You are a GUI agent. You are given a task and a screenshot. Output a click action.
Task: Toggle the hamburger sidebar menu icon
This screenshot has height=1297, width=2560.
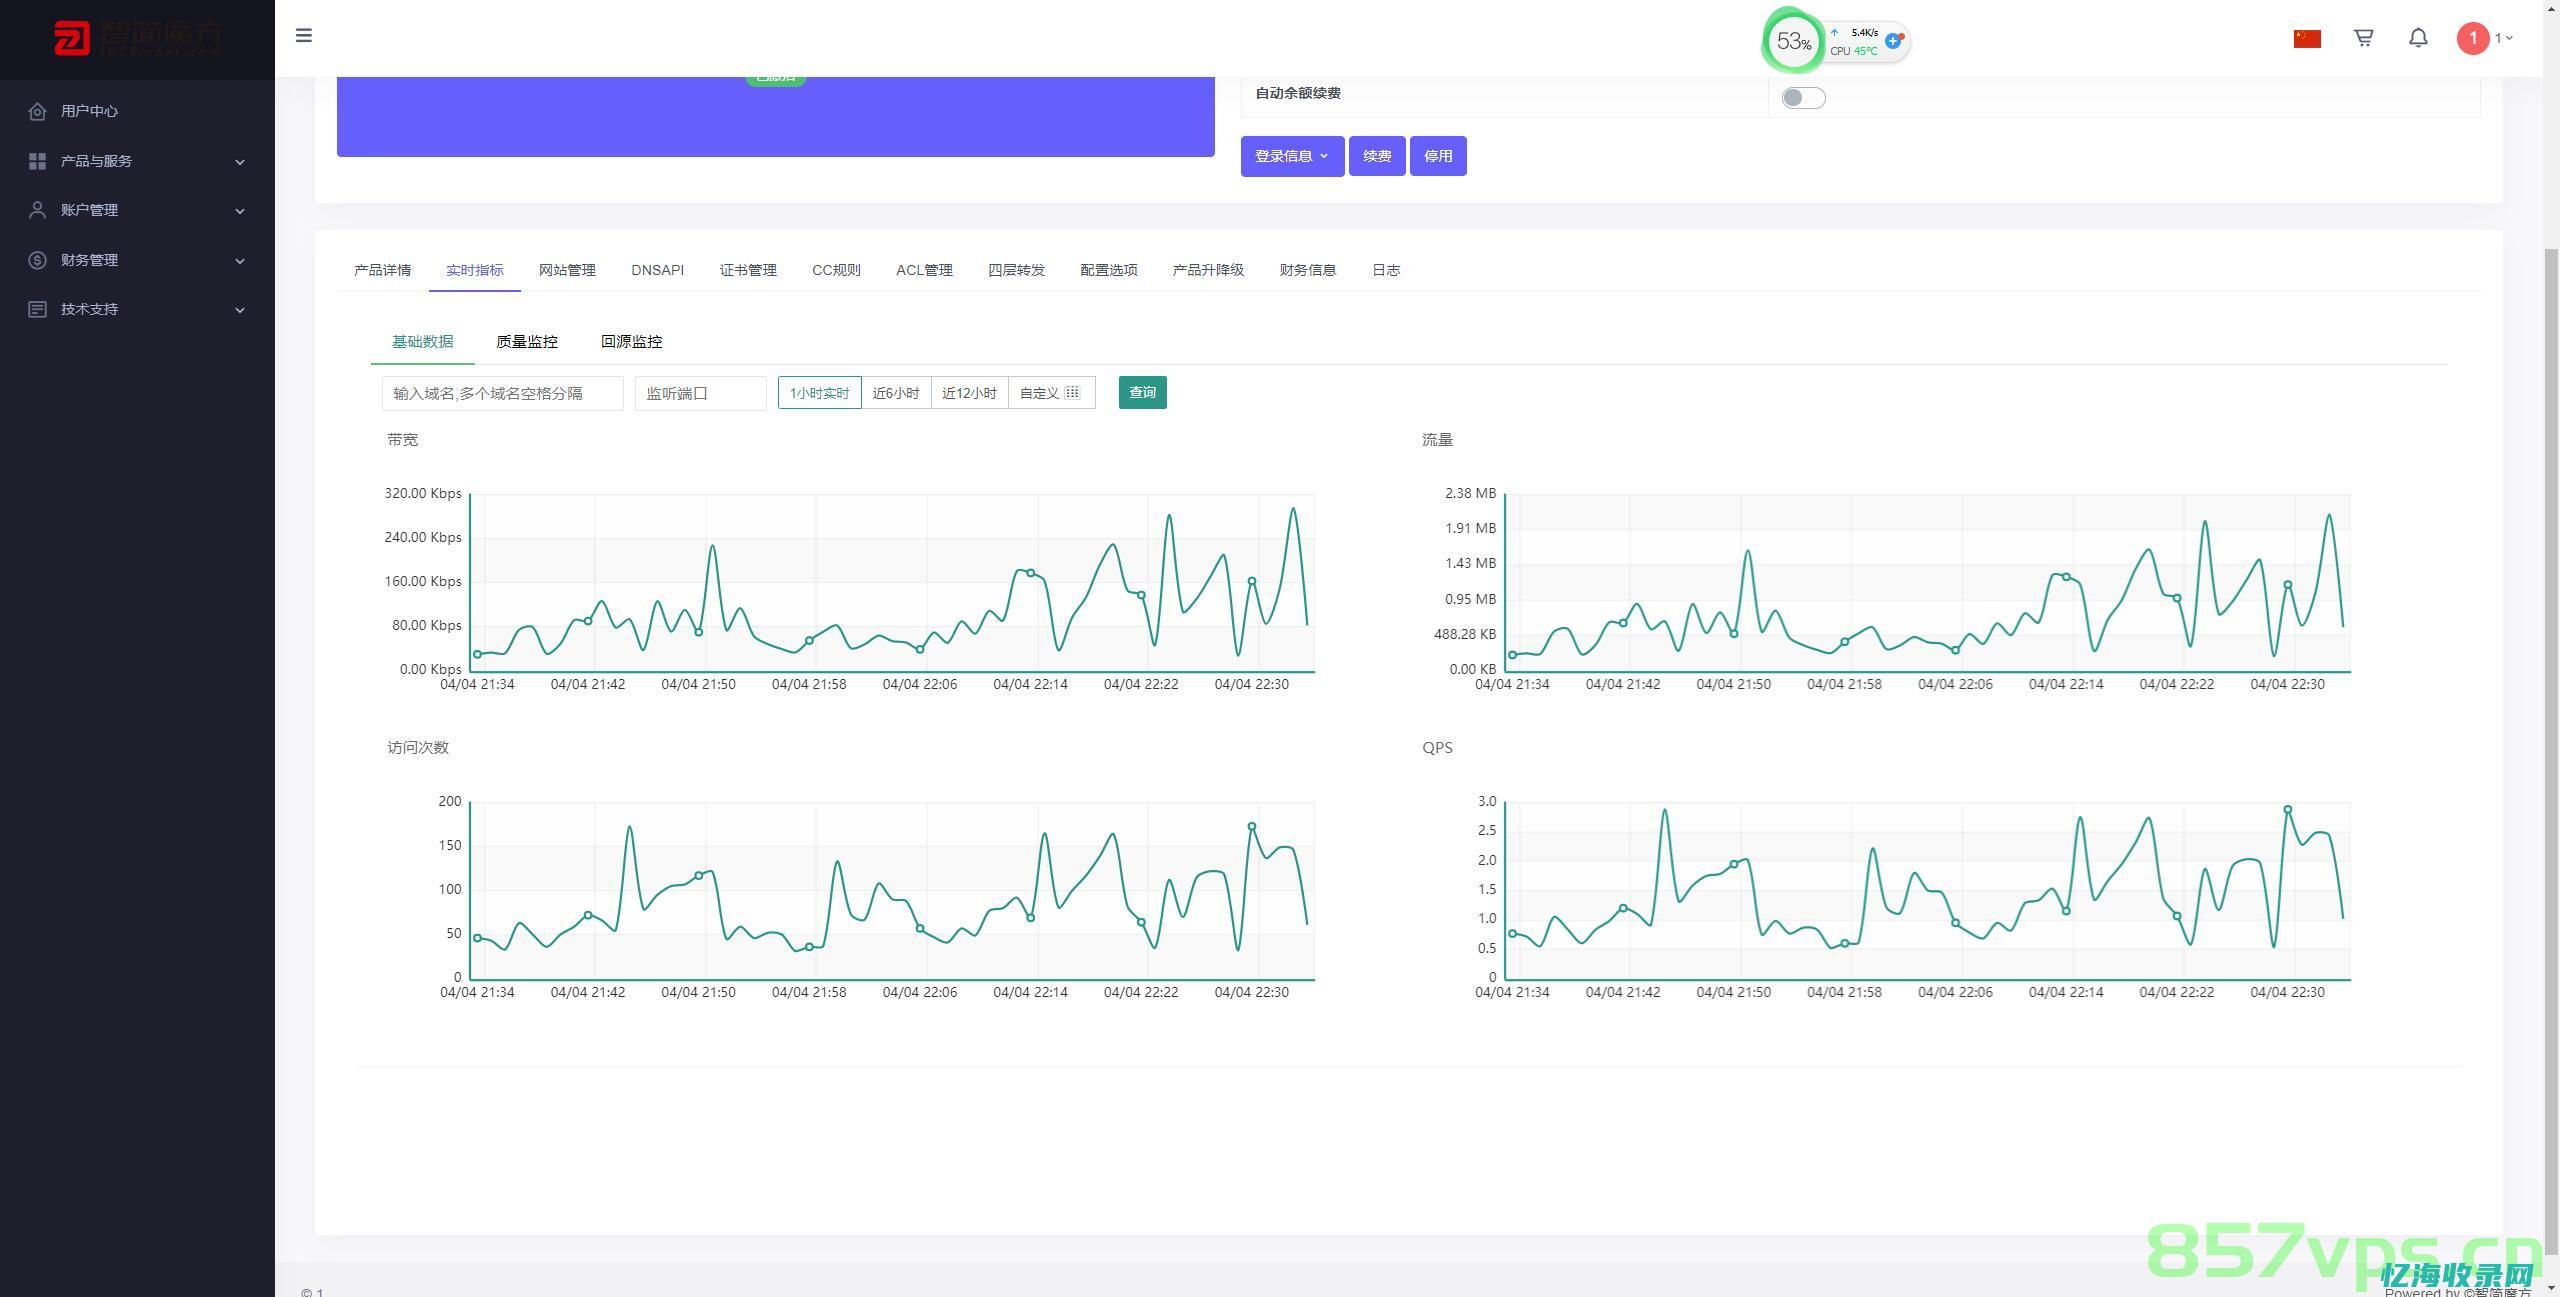click(x=304, y=36)
